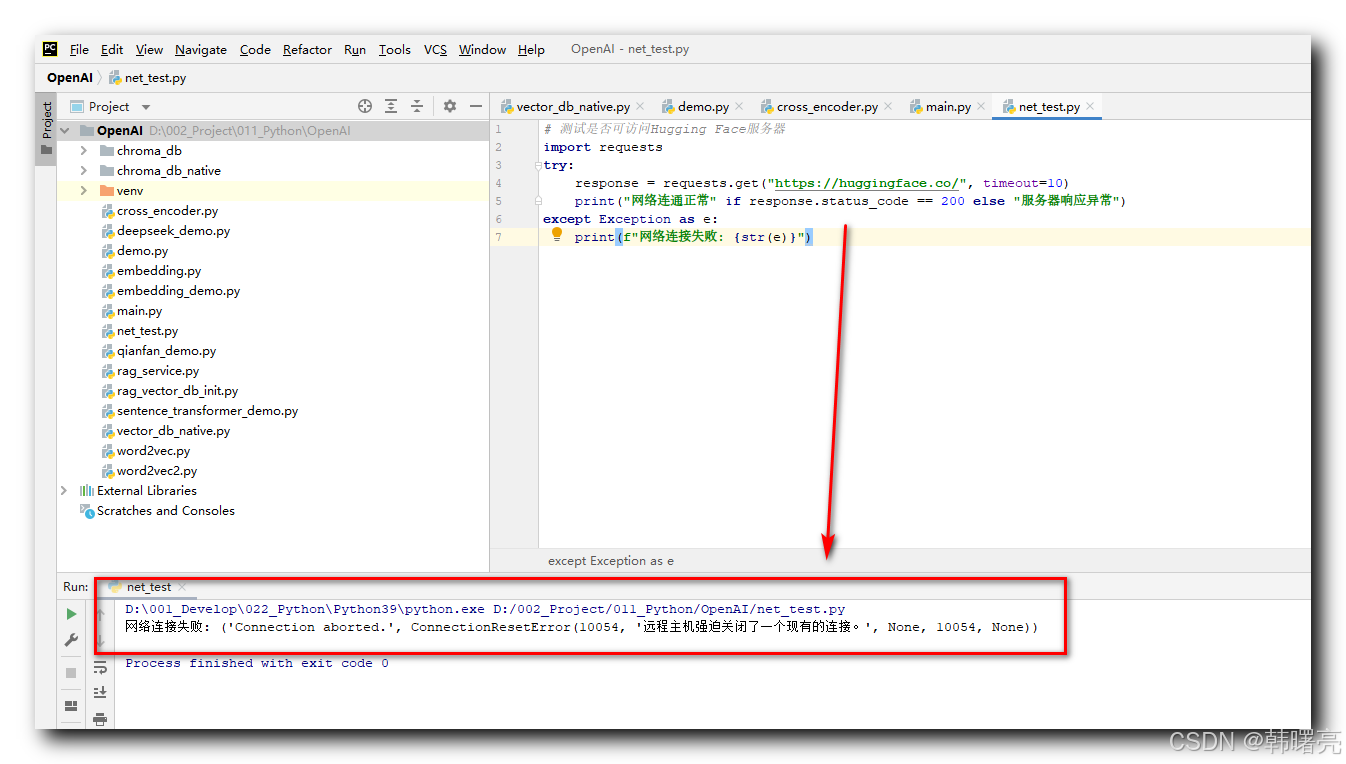Switch to demo.py editor tab
The image size is (1346, 764).
click(703, 106)
